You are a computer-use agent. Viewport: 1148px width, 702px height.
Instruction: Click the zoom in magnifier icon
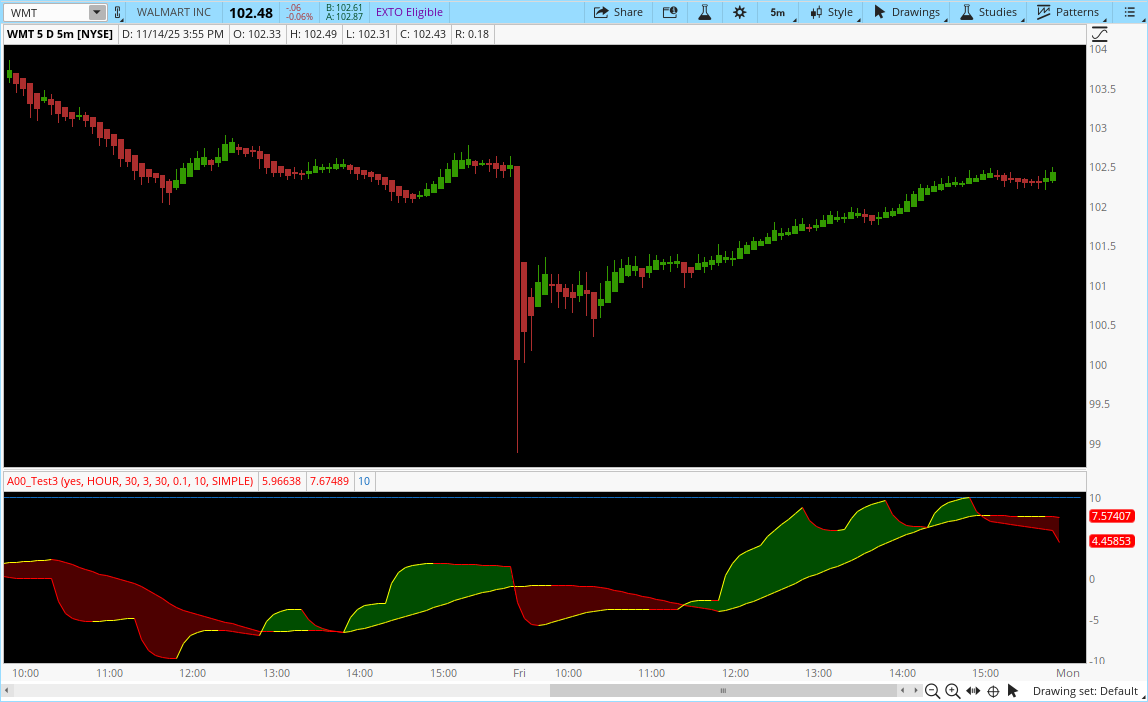point(952,691)
